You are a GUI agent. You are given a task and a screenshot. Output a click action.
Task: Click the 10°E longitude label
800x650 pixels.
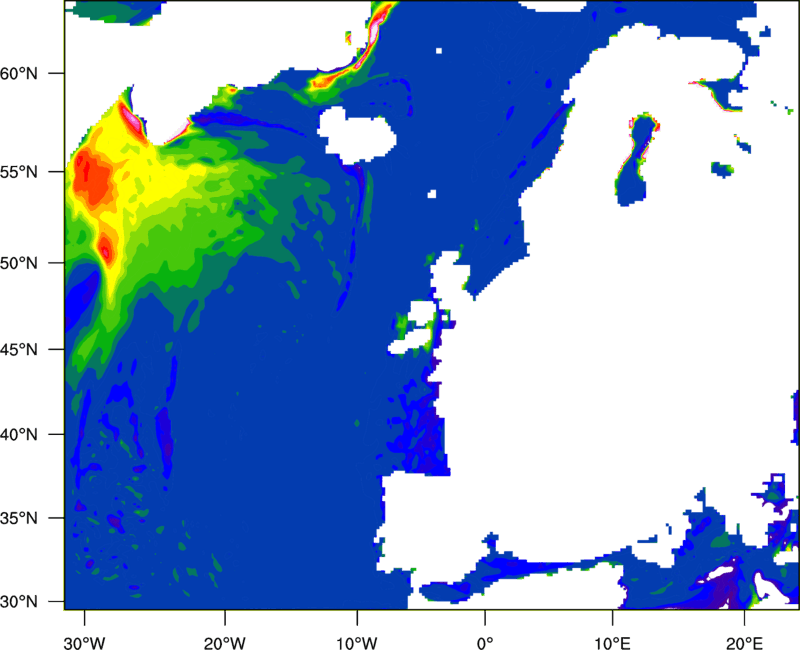tap(612, 643)
